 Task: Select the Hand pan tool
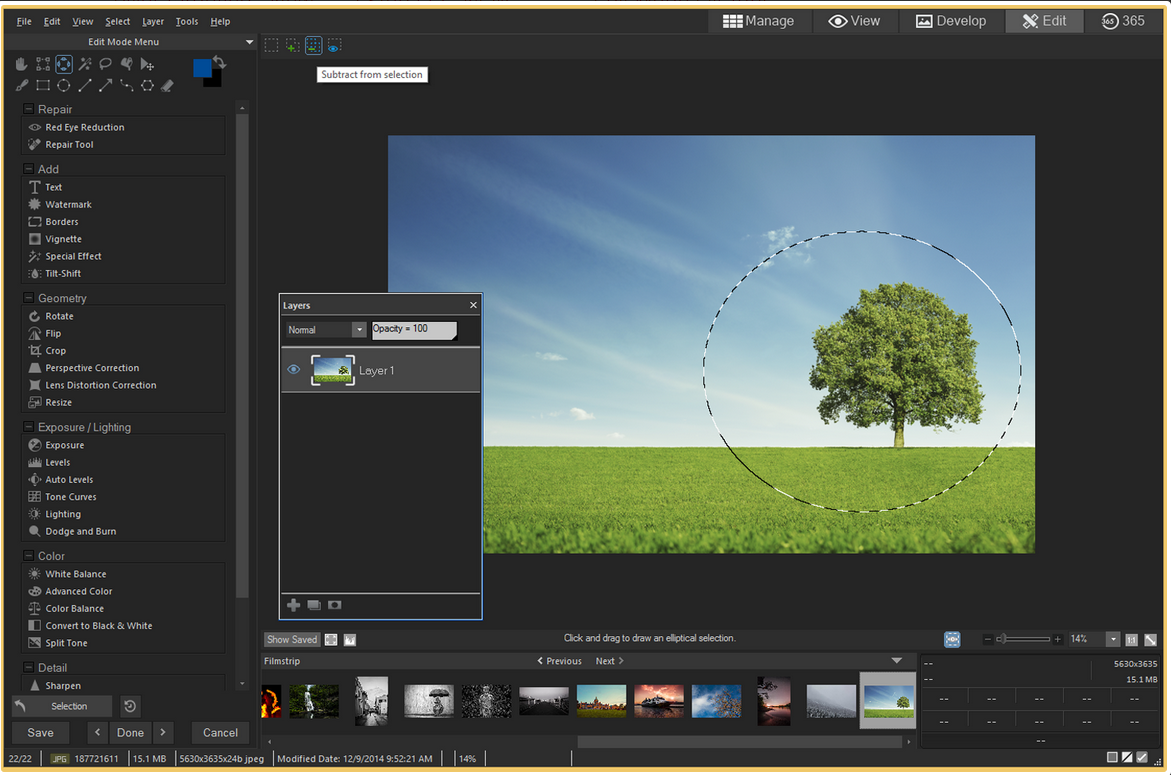pyautogui.click(x=22, y=64)
